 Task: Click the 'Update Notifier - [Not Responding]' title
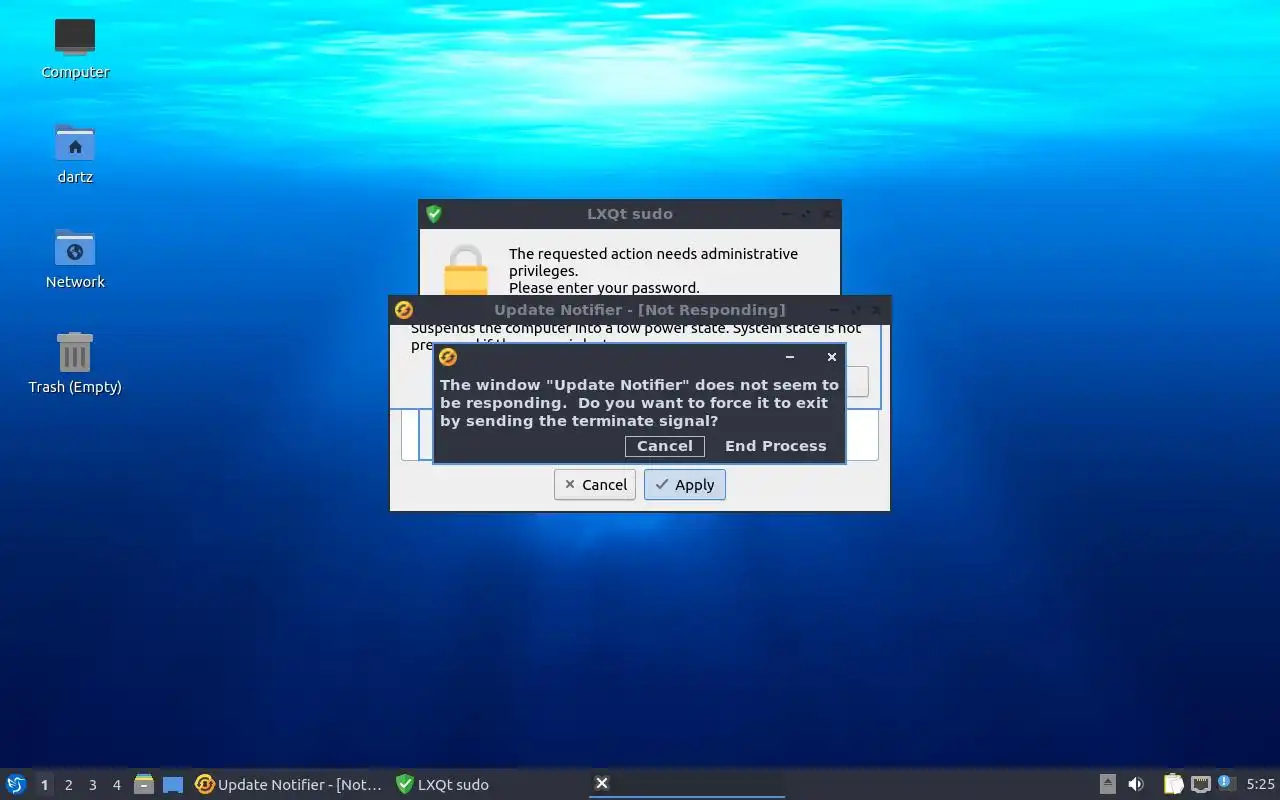pos(640,310)
